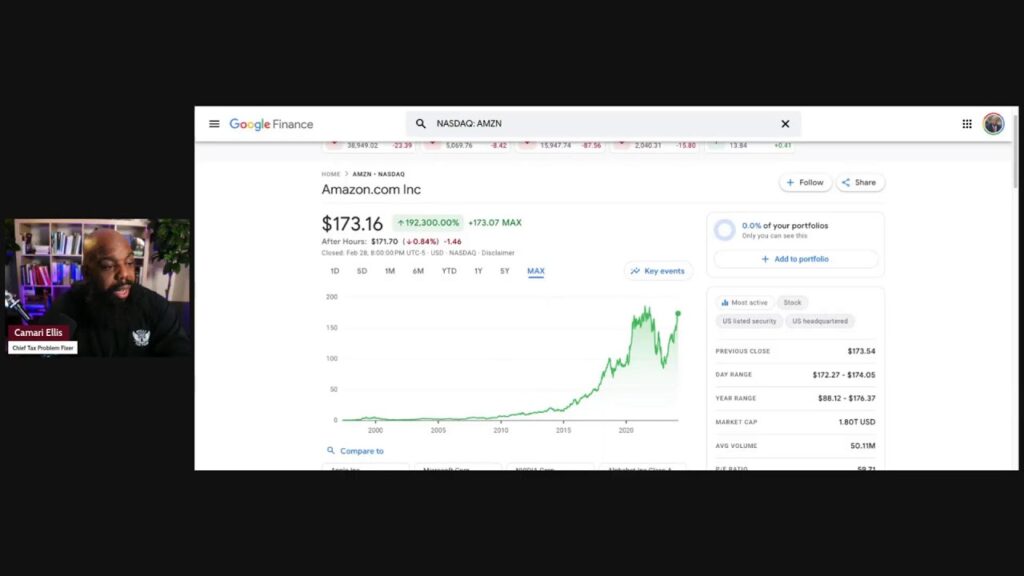Open the Google apps grid
The width and height of the screenshot is (1024, 576).
pos(967,124)
